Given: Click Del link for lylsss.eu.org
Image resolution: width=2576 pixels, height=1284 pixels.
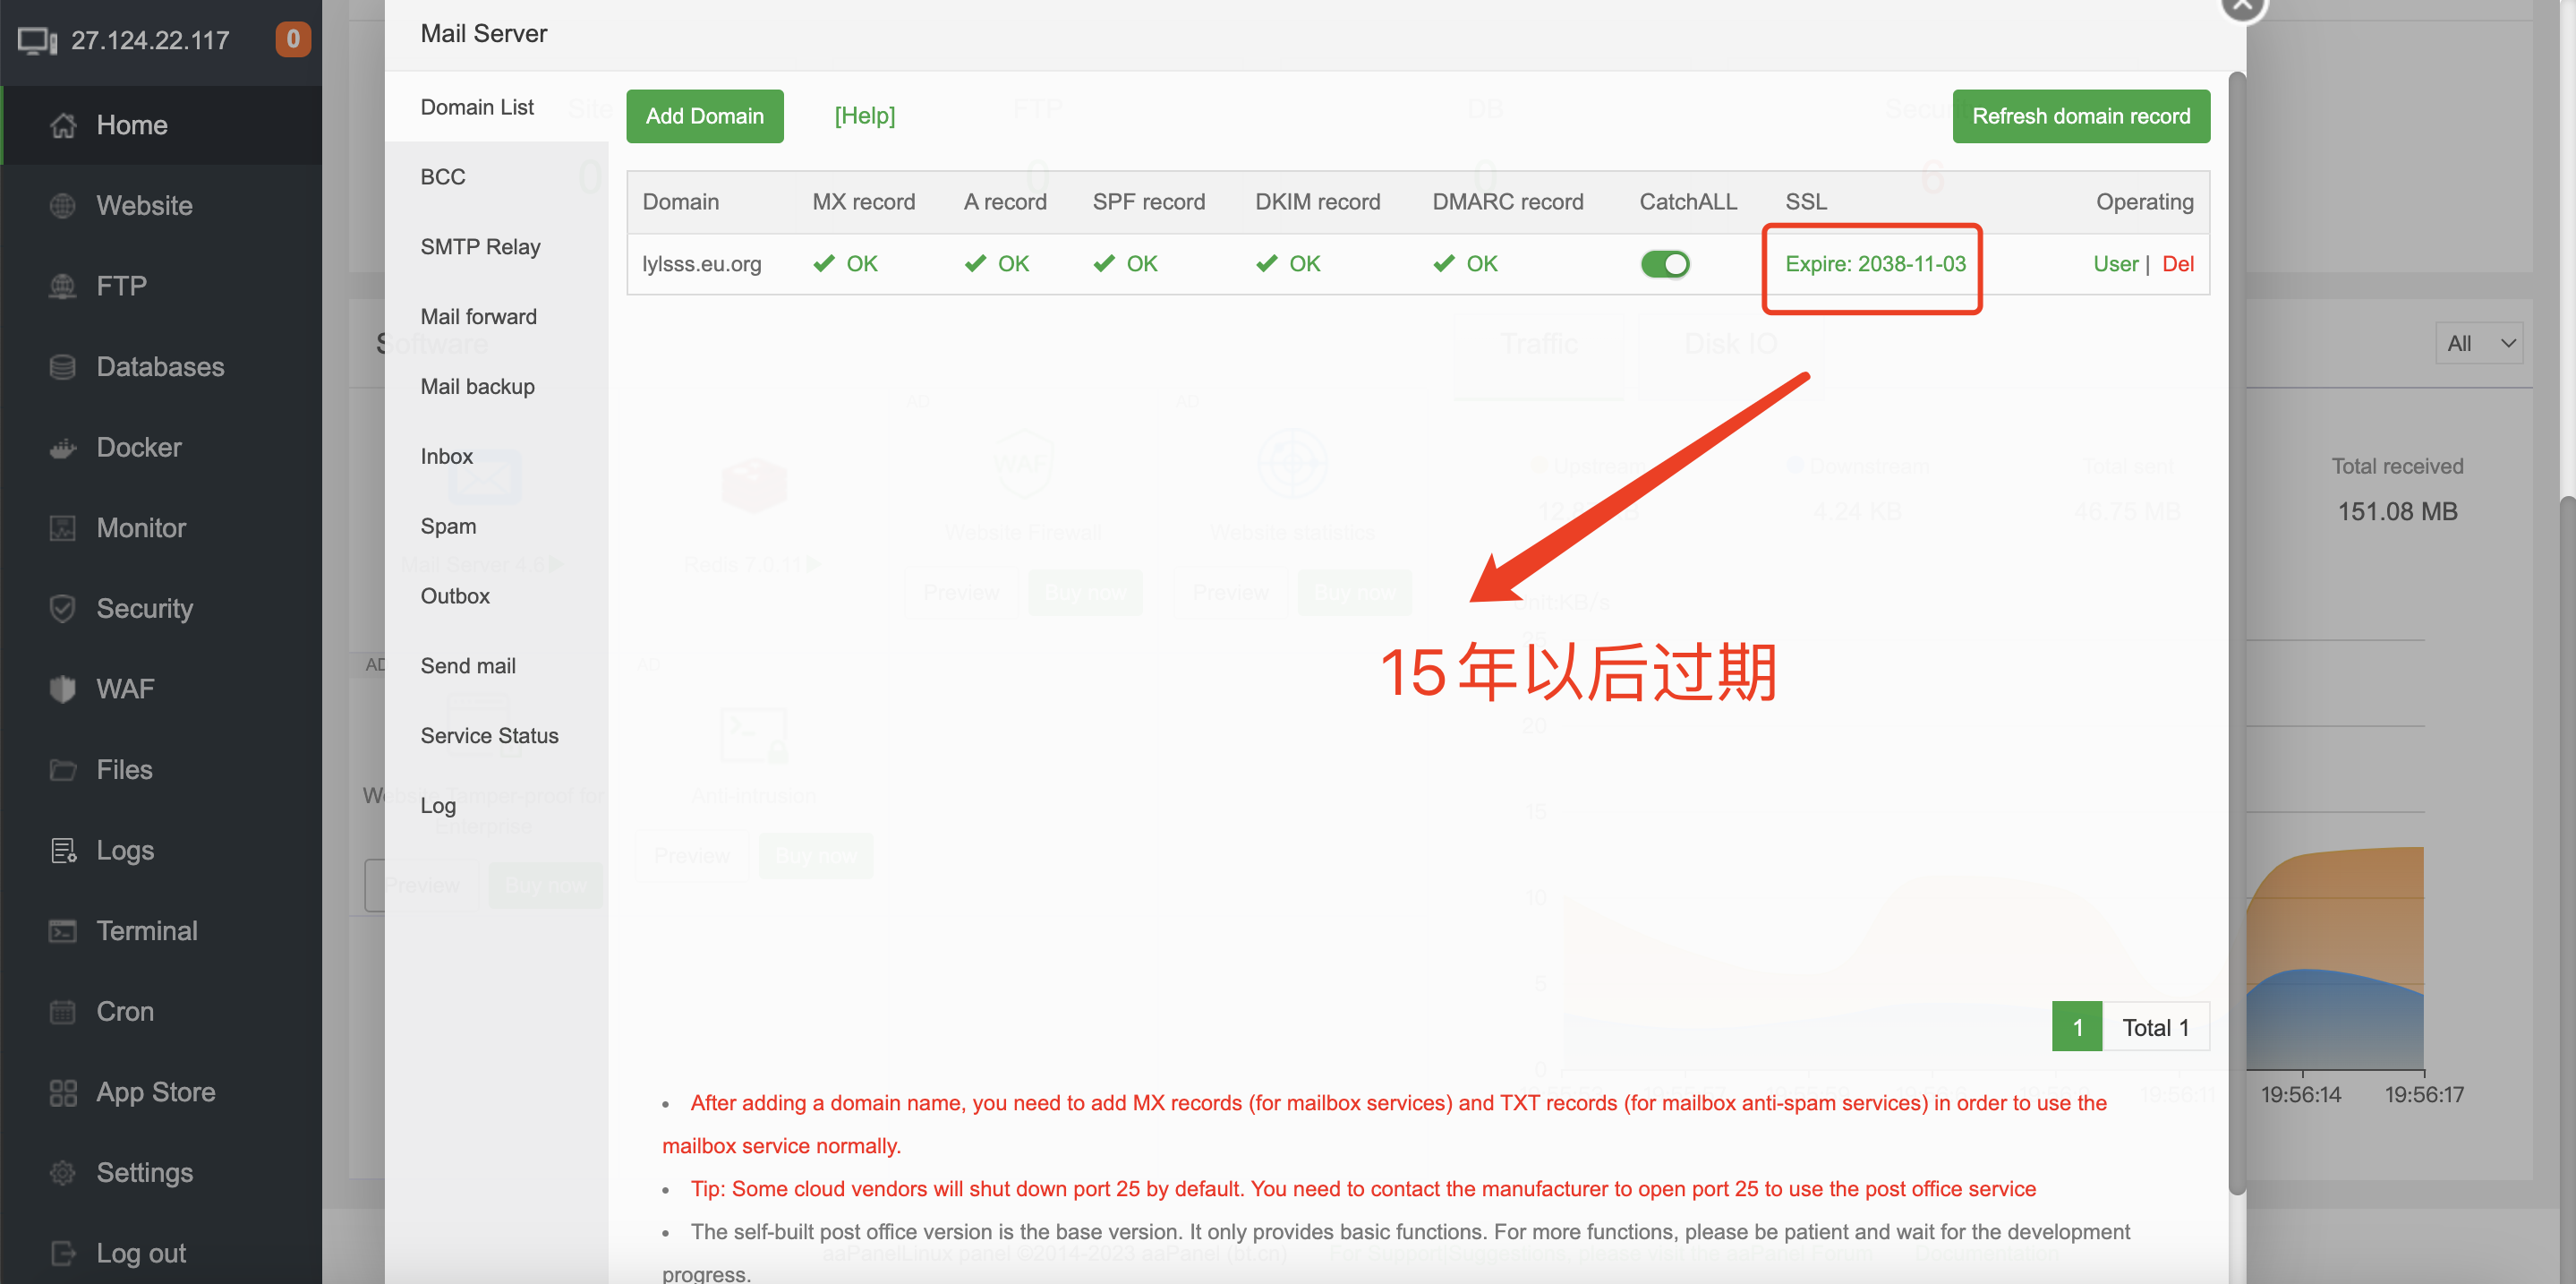Looking at the screenshot, I should coord(2177,264).
